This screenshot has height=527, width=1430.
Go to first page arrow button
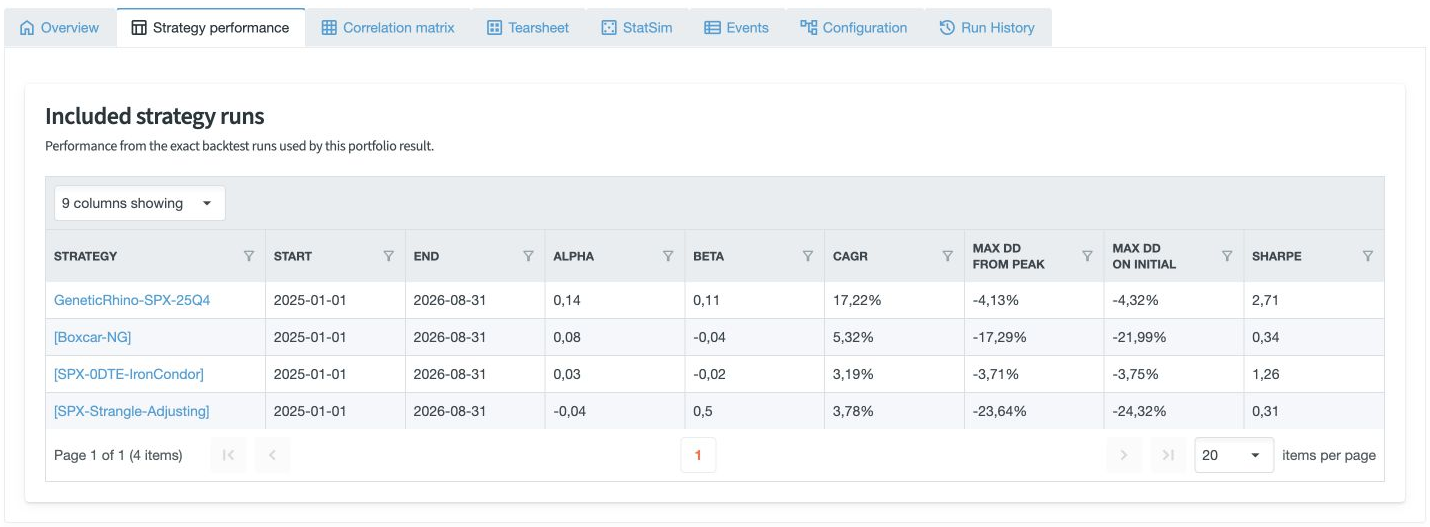[x=228, y=455]
